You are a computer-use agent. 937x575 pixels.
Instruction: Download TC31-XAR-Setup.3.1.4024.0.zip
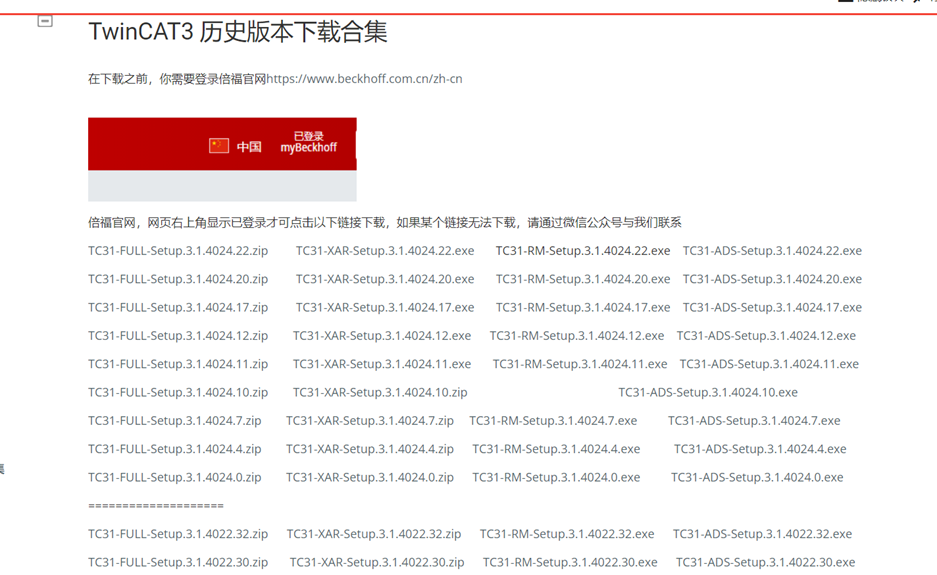(370, 478)
